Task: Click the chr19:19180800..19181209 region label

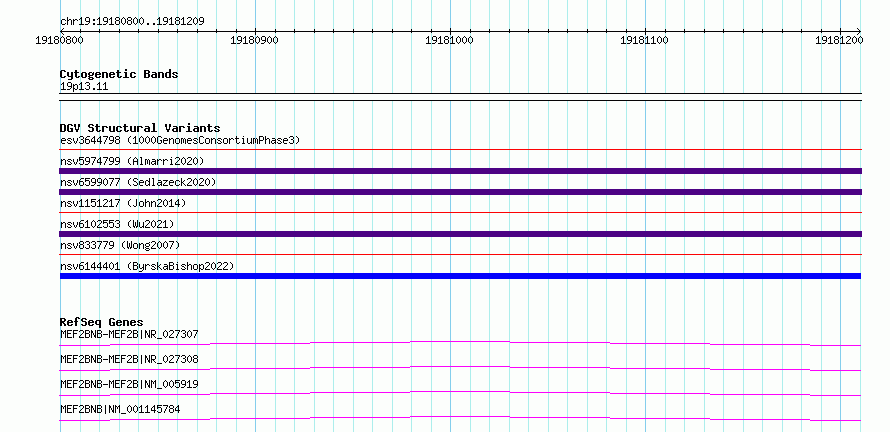Action: tap(132, 22)
